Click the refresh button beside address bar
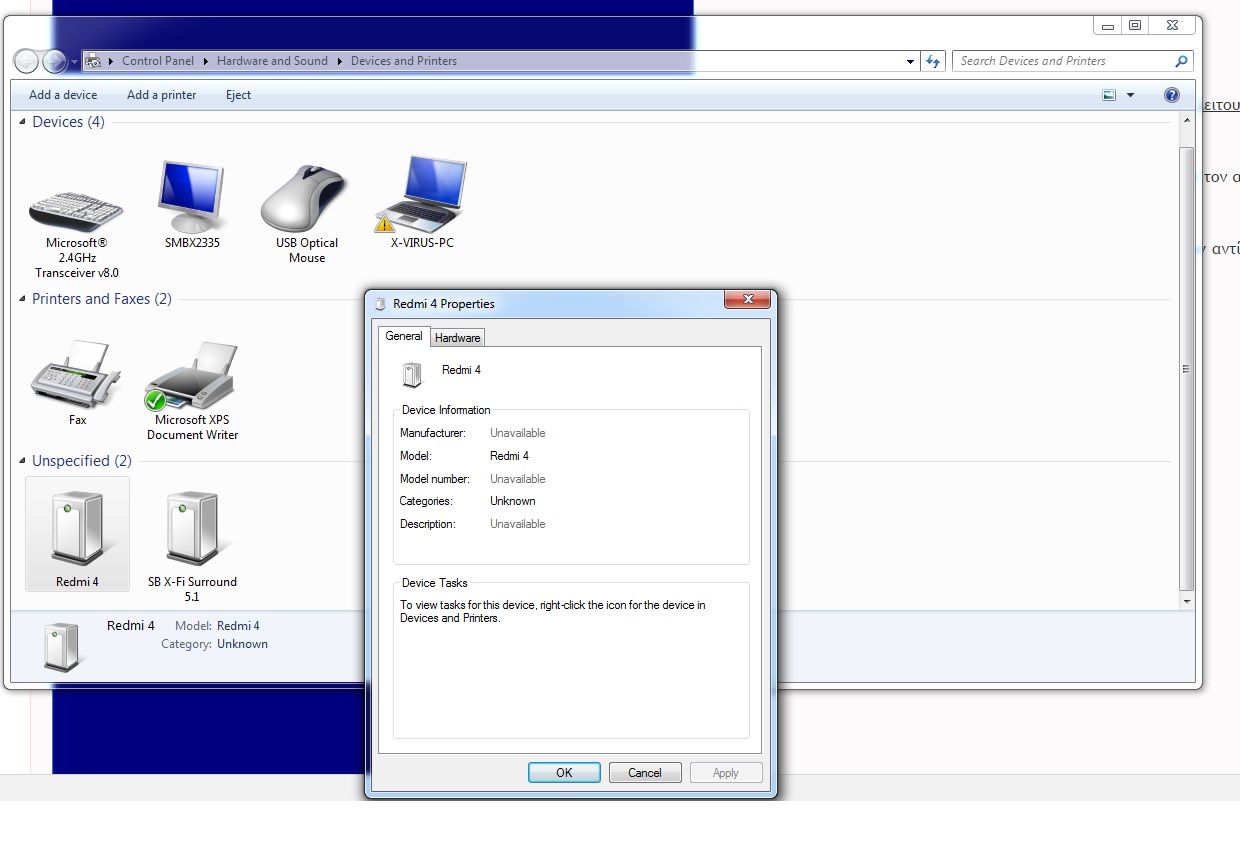1240x868 pixels. coord(933,61)
